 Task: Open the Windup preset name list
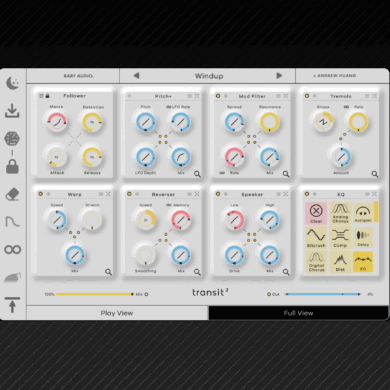[209, 76]
